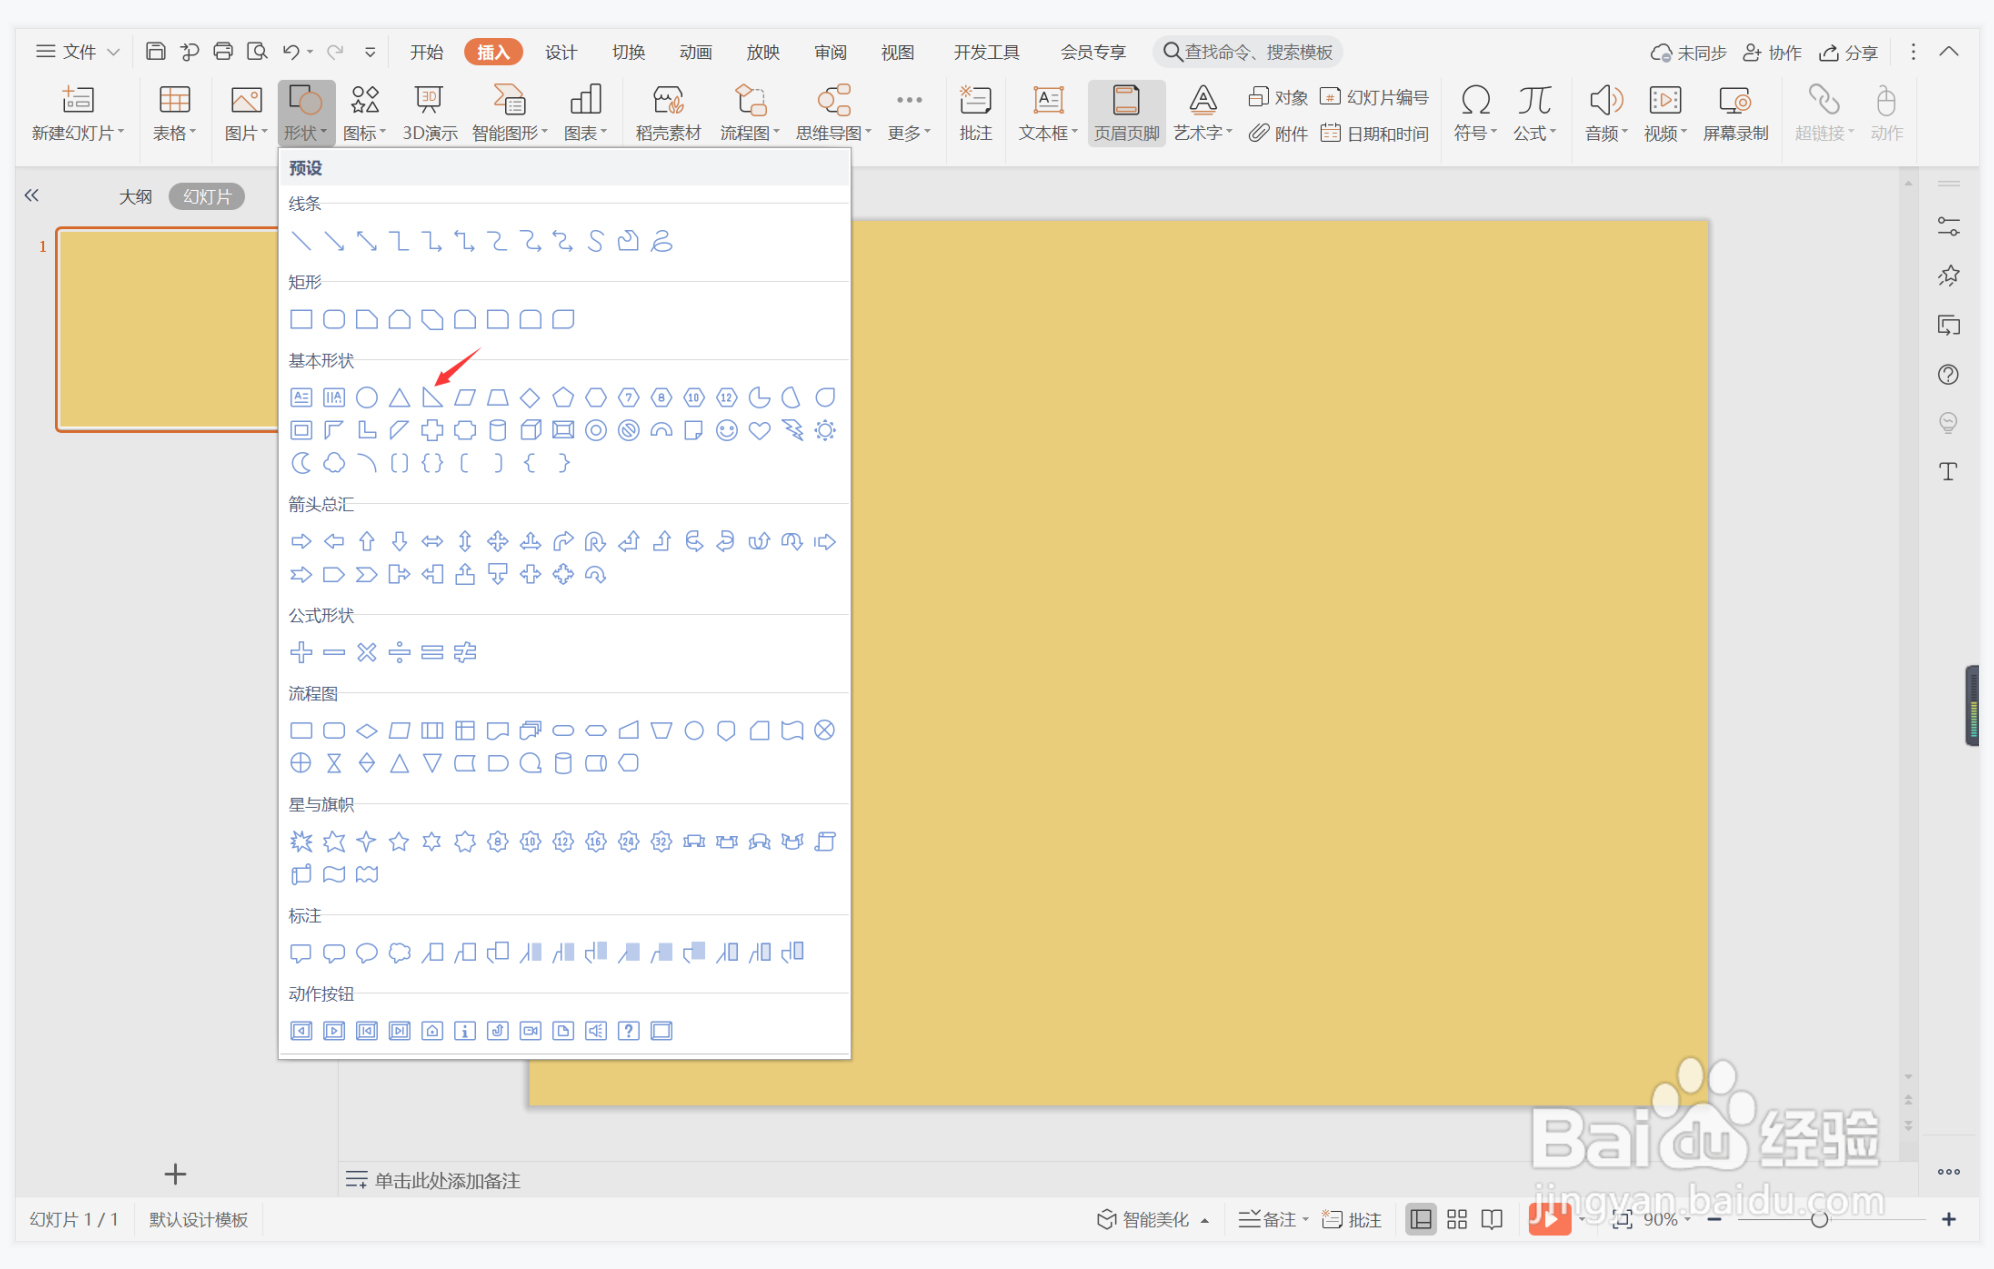Open the table (表格) dropdown
Screen dimensions: 1994x1269
pos(174,133)
